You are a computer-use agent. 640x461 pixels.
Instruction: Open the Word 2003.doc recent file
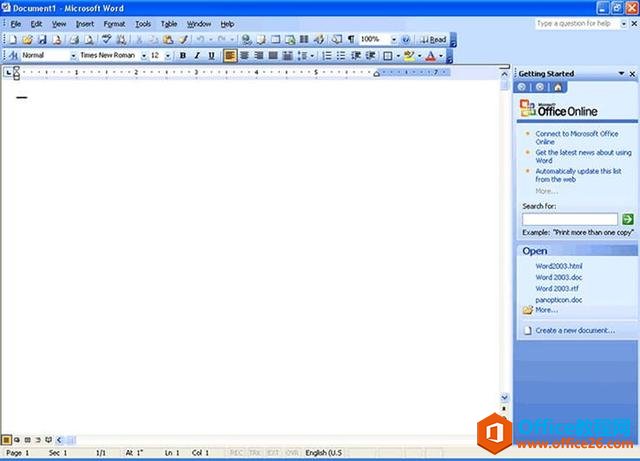point(559,277)
